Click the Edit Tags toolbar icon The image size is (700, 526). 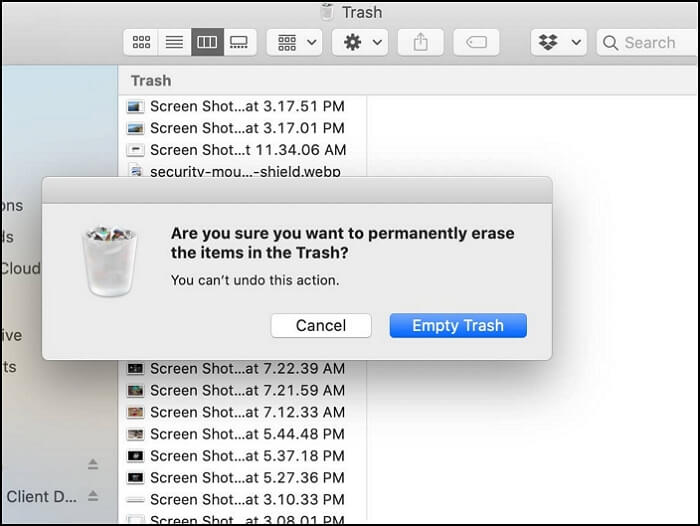coord(476,42)
